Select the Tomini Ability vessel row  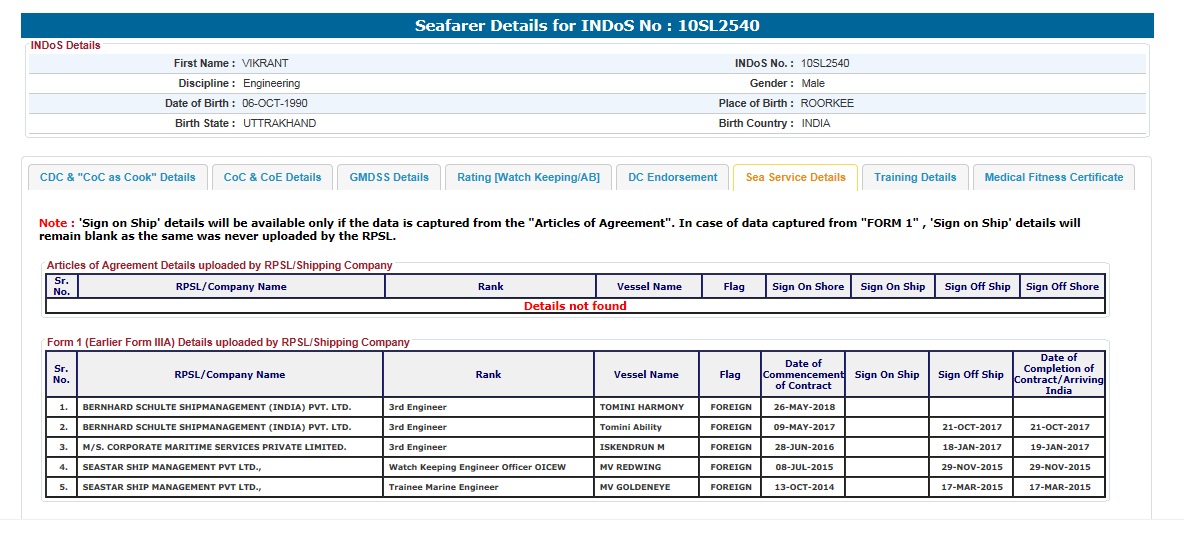631,427
